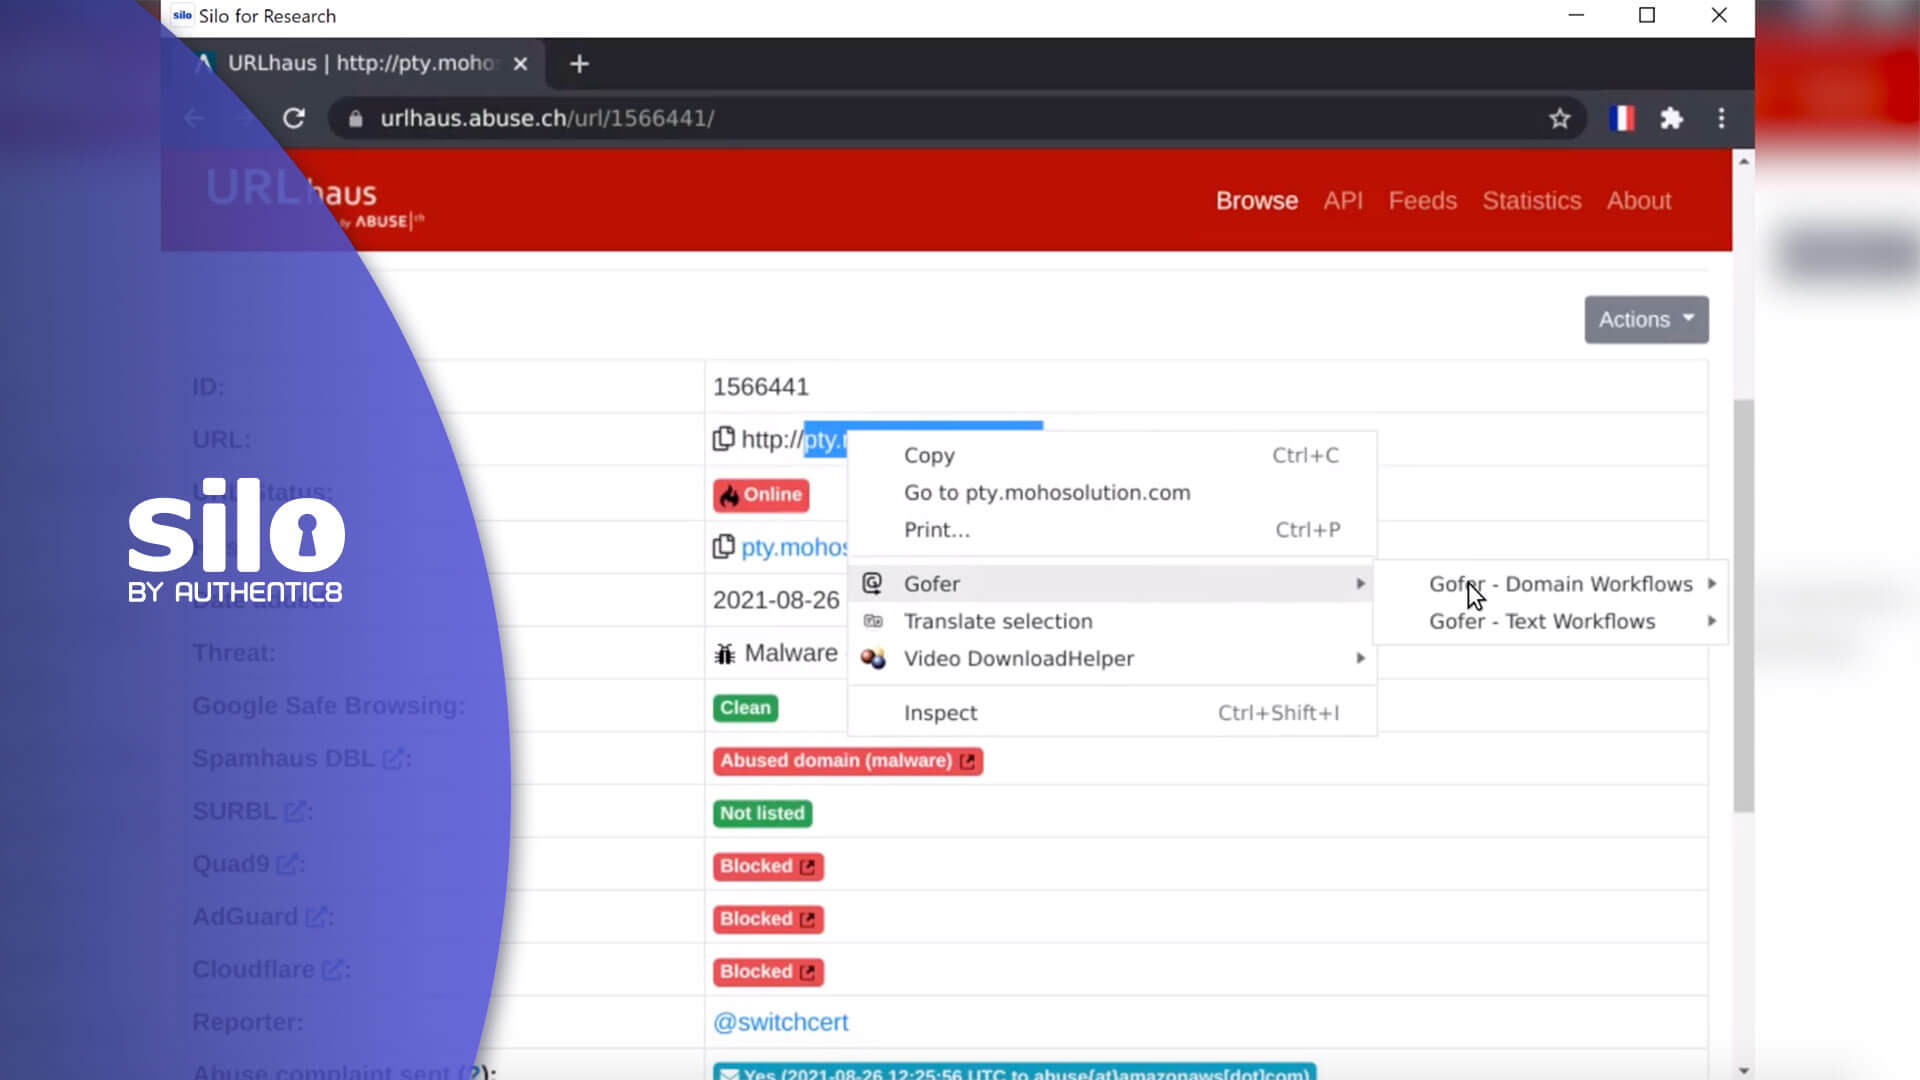Select Go to pty.mohosolution.com
The image size is (1920, 1080).
click(x=1112, y=493)
